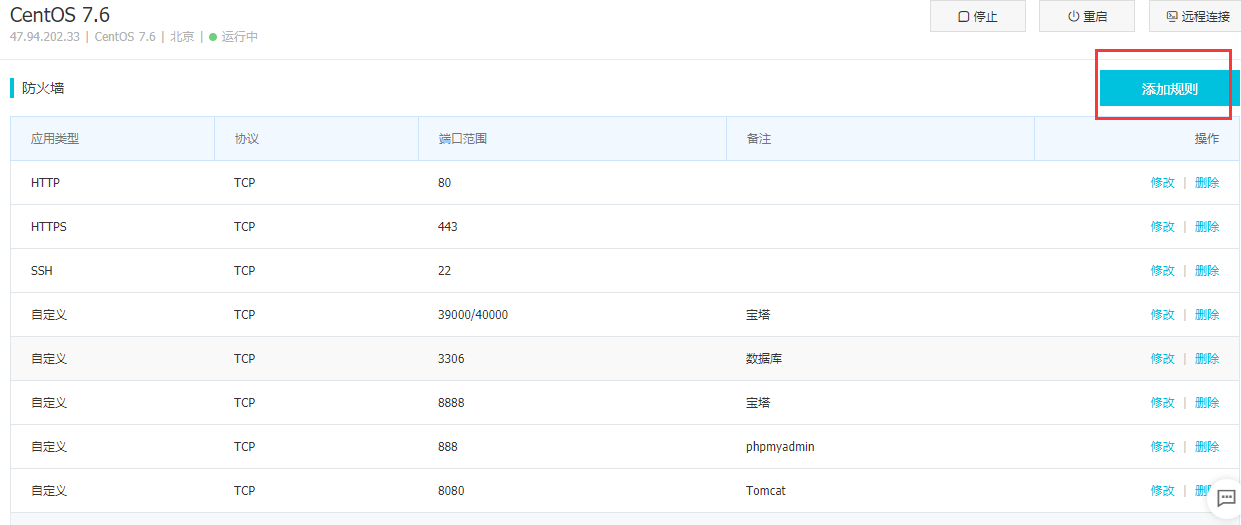
Task: Delete the 8888 宝塔 rule
Action: 1207,403
